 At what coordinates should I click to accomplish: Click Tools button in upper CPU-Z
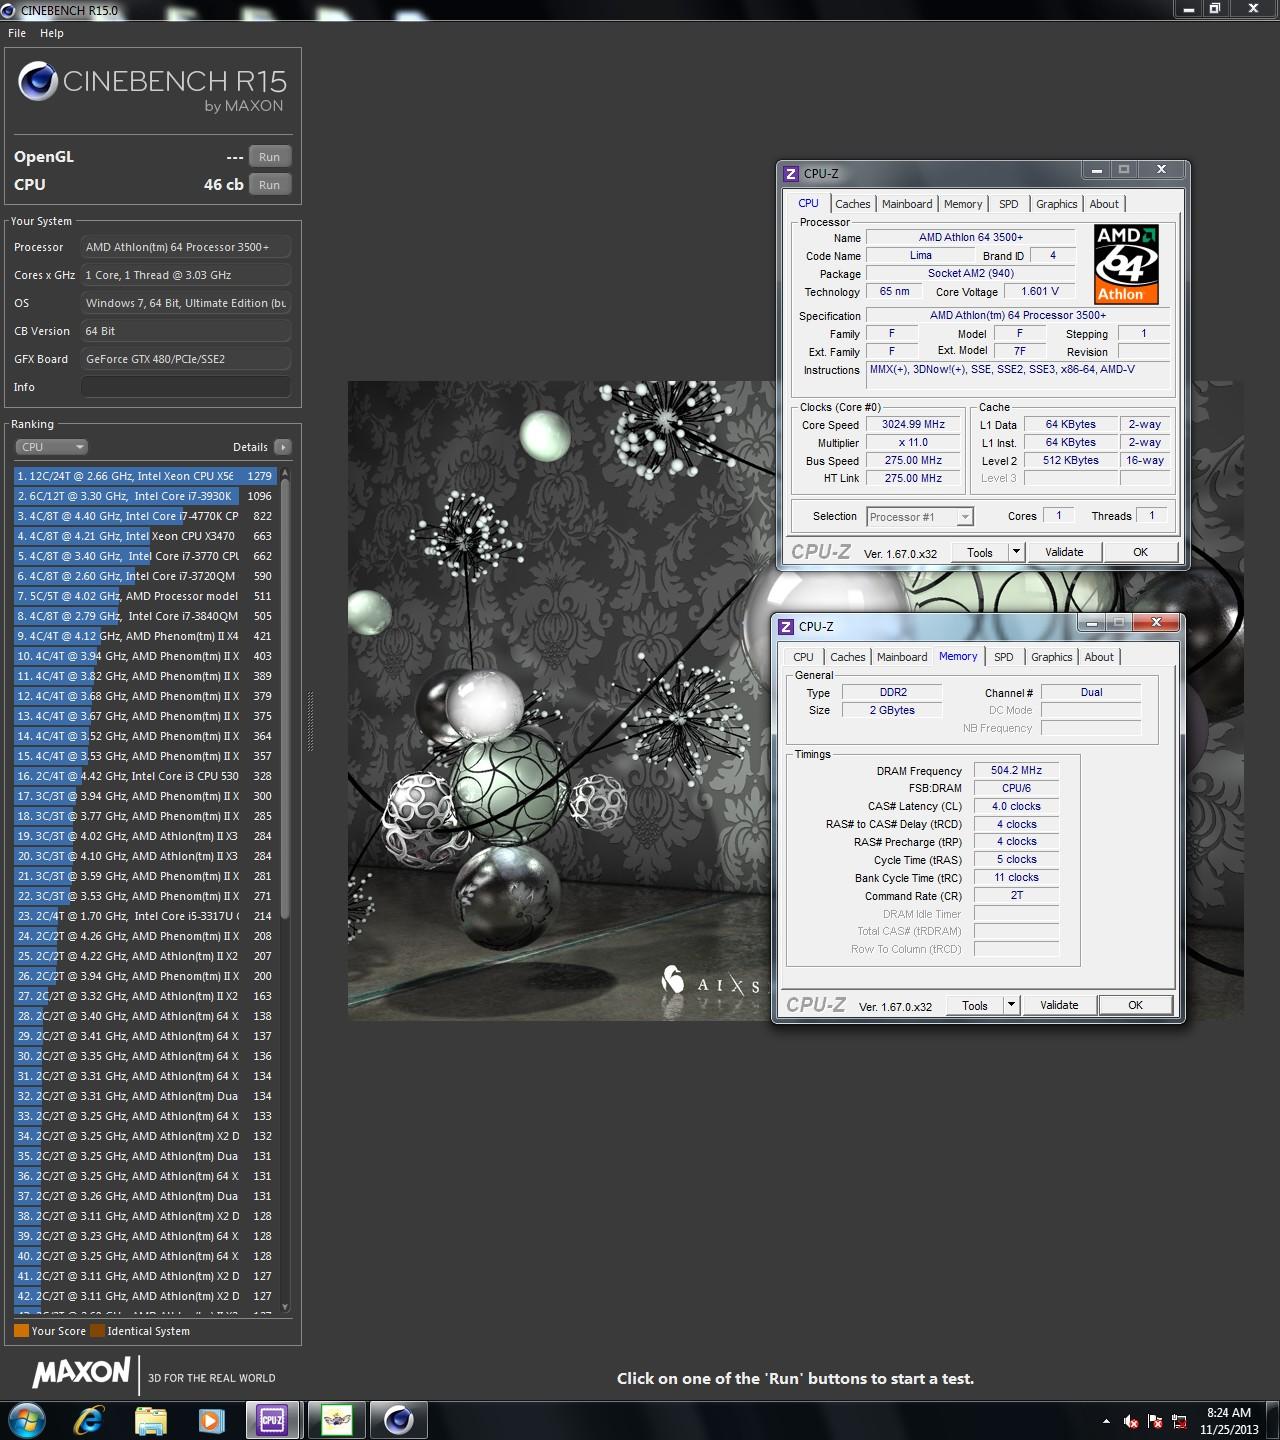tap(980, 552)
